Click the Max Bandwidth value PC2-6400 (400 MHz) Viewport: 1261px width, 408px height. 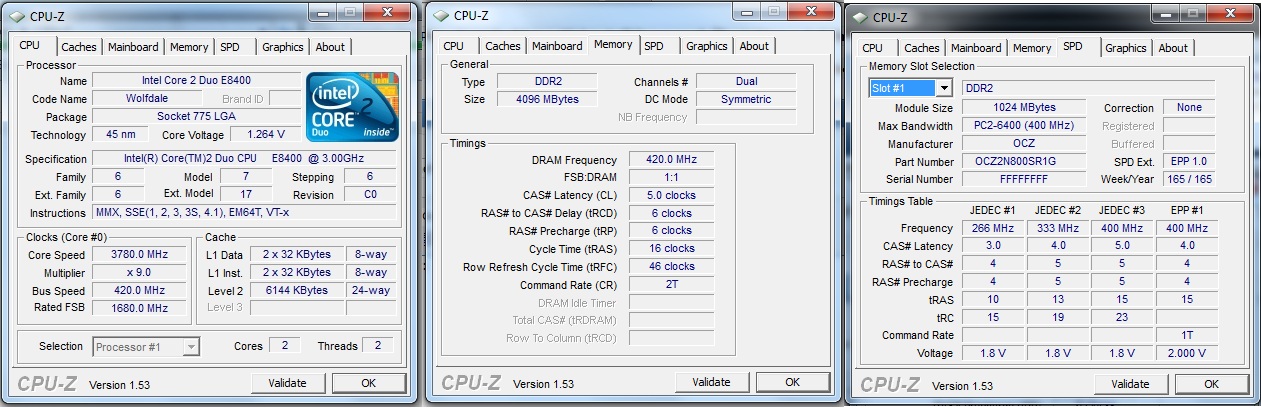[x=1024, y=126]
